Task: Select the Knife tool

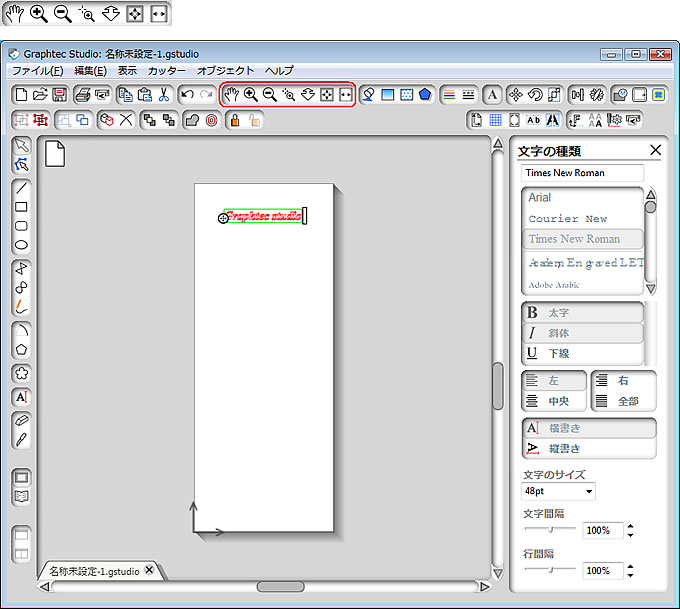Action: (21, 439)
